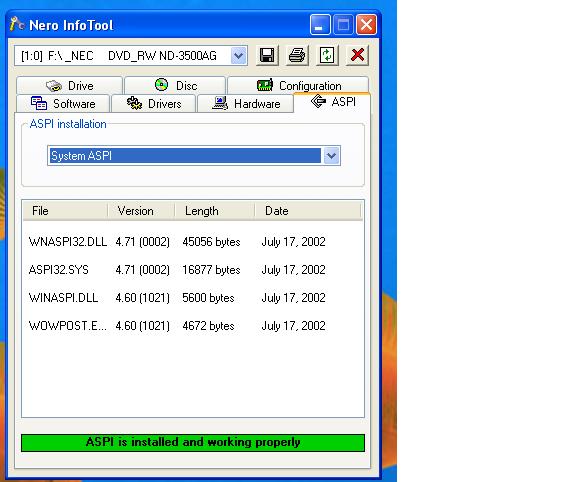Click version 4.71 (0002) of WNASPI32.DLL
576x482 pixels.
click(143, 242)
